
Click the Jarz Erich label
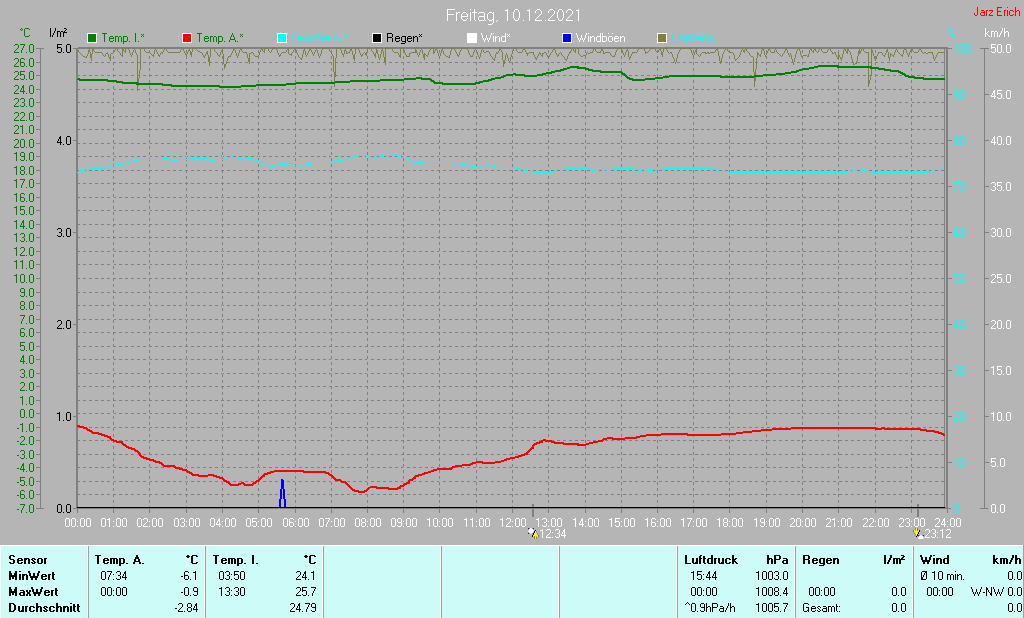[x=997, y=12]
